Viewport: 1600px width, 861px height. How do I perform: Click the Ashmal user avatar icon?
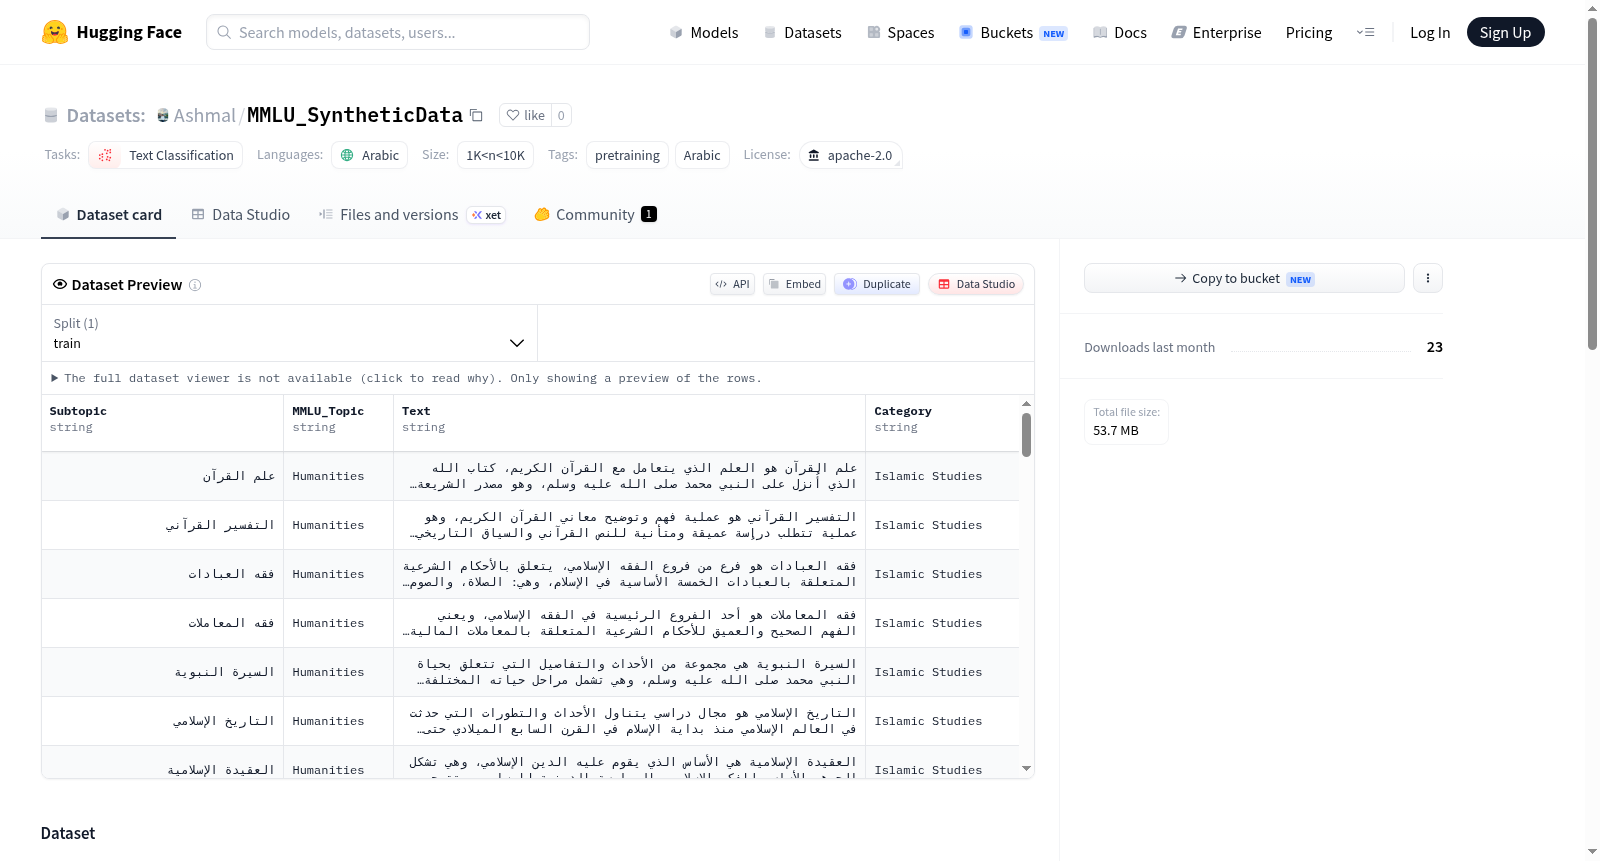tap(163, 116)
